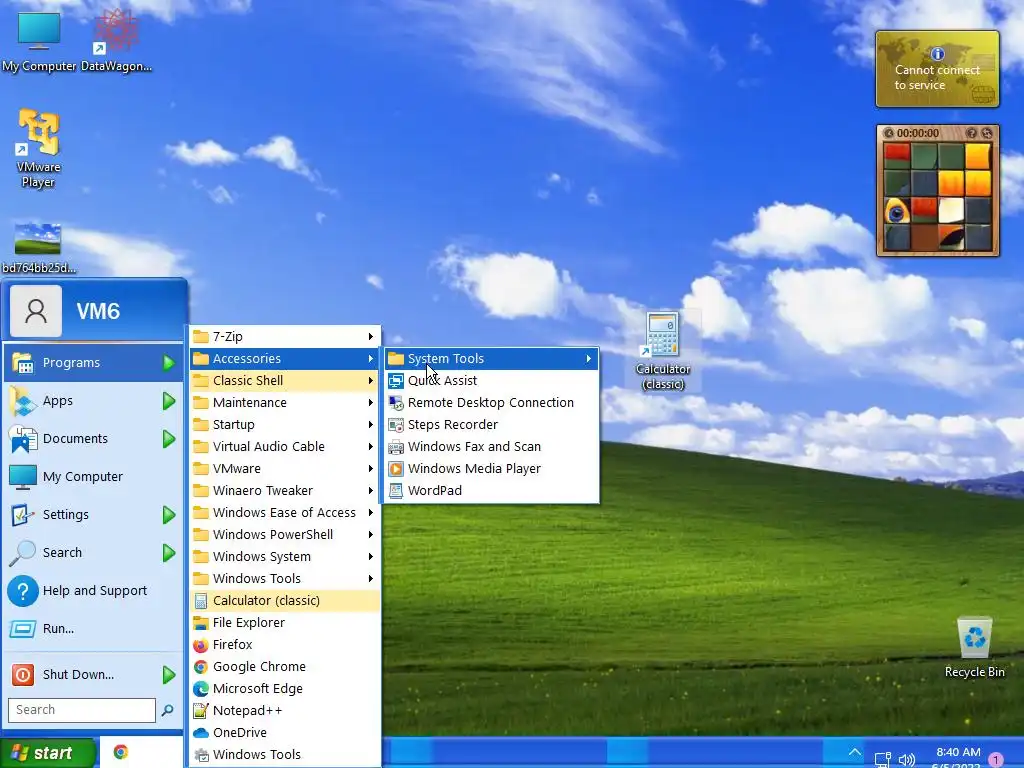Select the bd764bb25d image file on desktop

(x=39, y=248)
